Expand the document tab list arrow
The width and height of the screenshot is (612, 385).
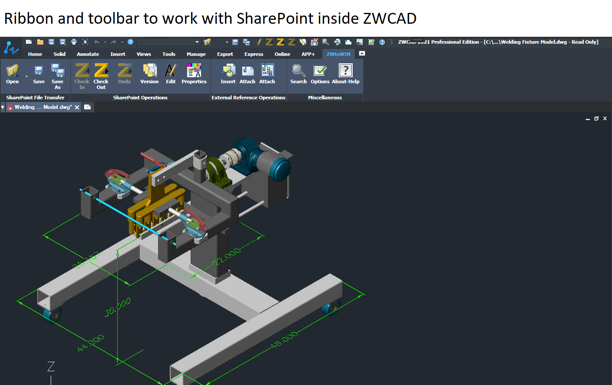[2, 107]
